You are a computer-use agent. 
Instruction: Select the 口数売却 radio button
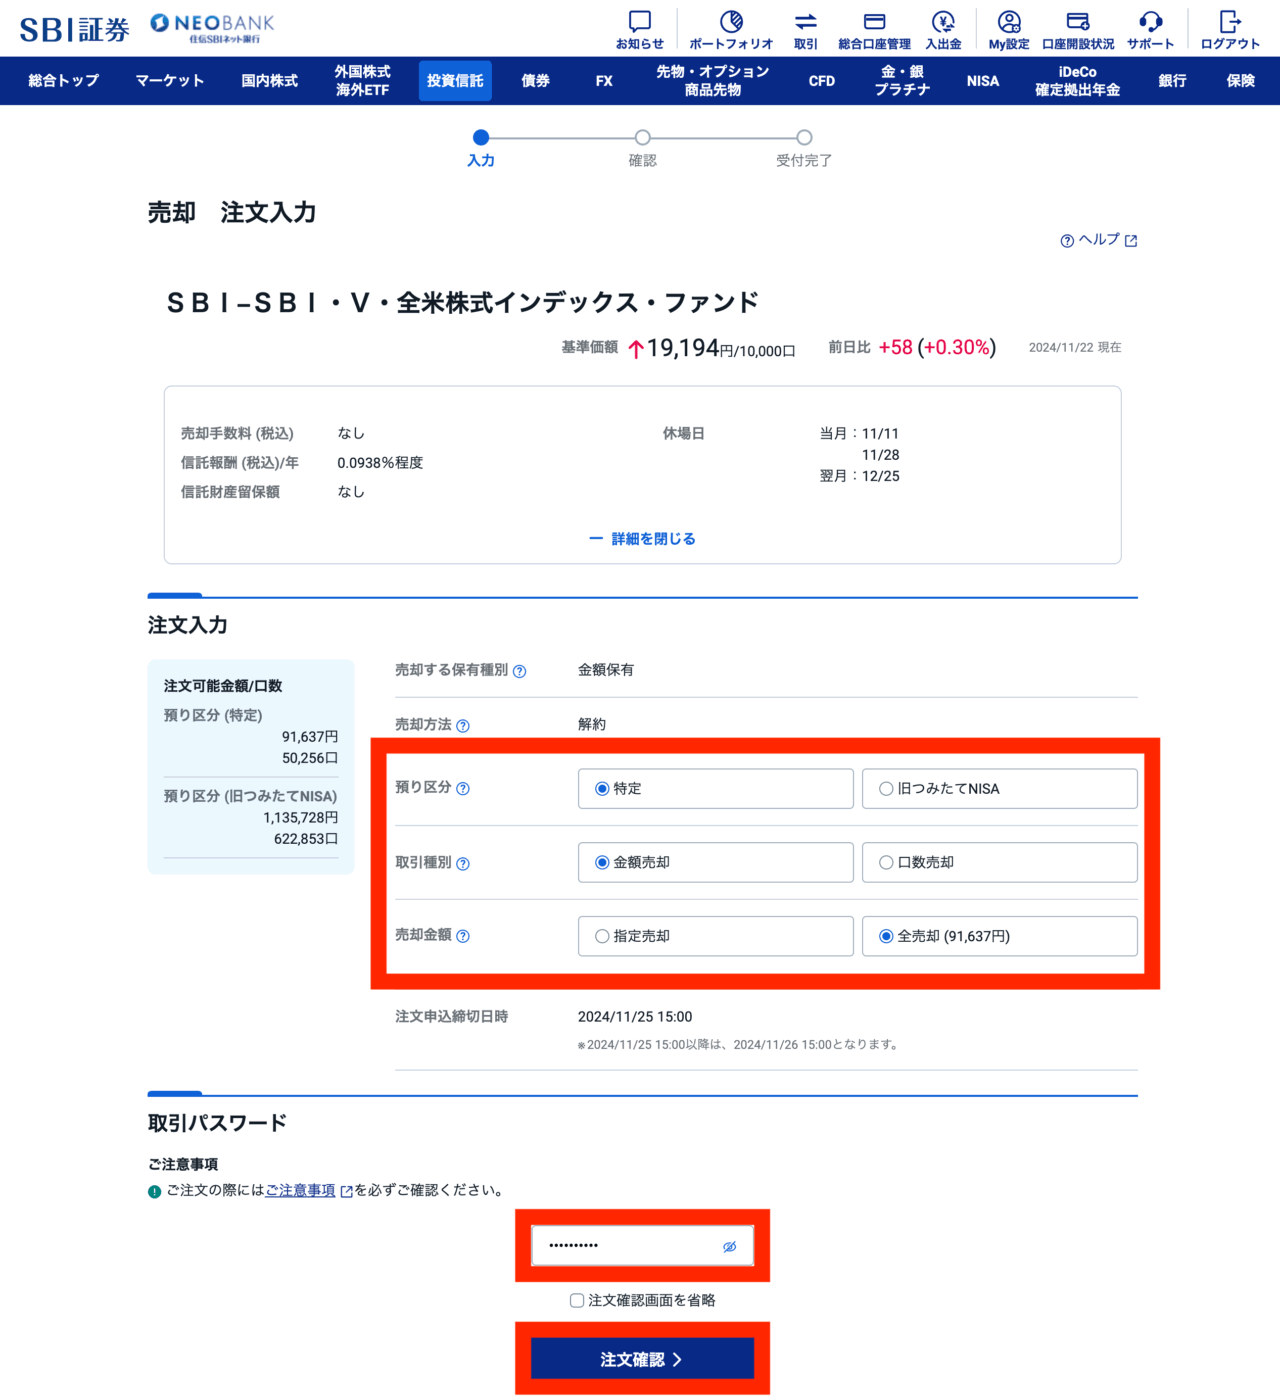click(x=886, y=863)
